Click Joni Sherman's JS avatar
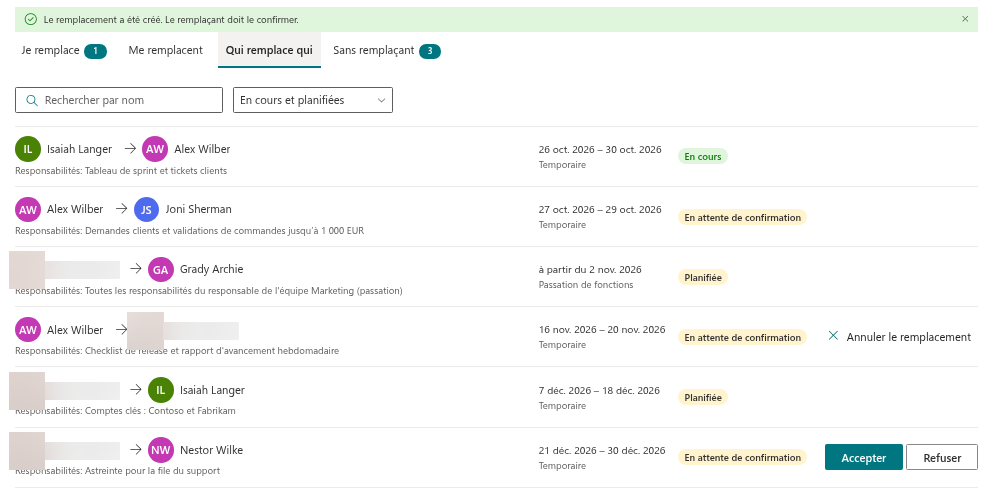The width and height of the screenshot is (991, 492). tap(146, 209)
